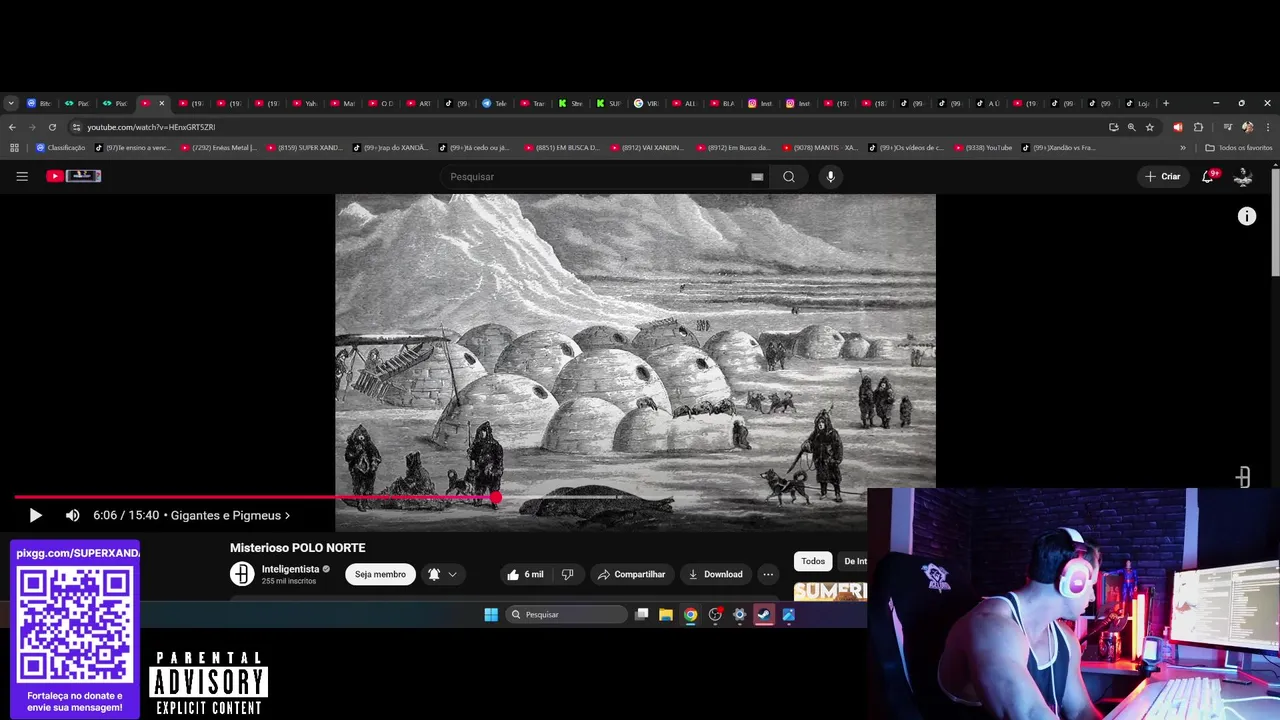Select the Todos filter chip
The width and height of the screenshot is (1280, 720).
coord(813,561)
